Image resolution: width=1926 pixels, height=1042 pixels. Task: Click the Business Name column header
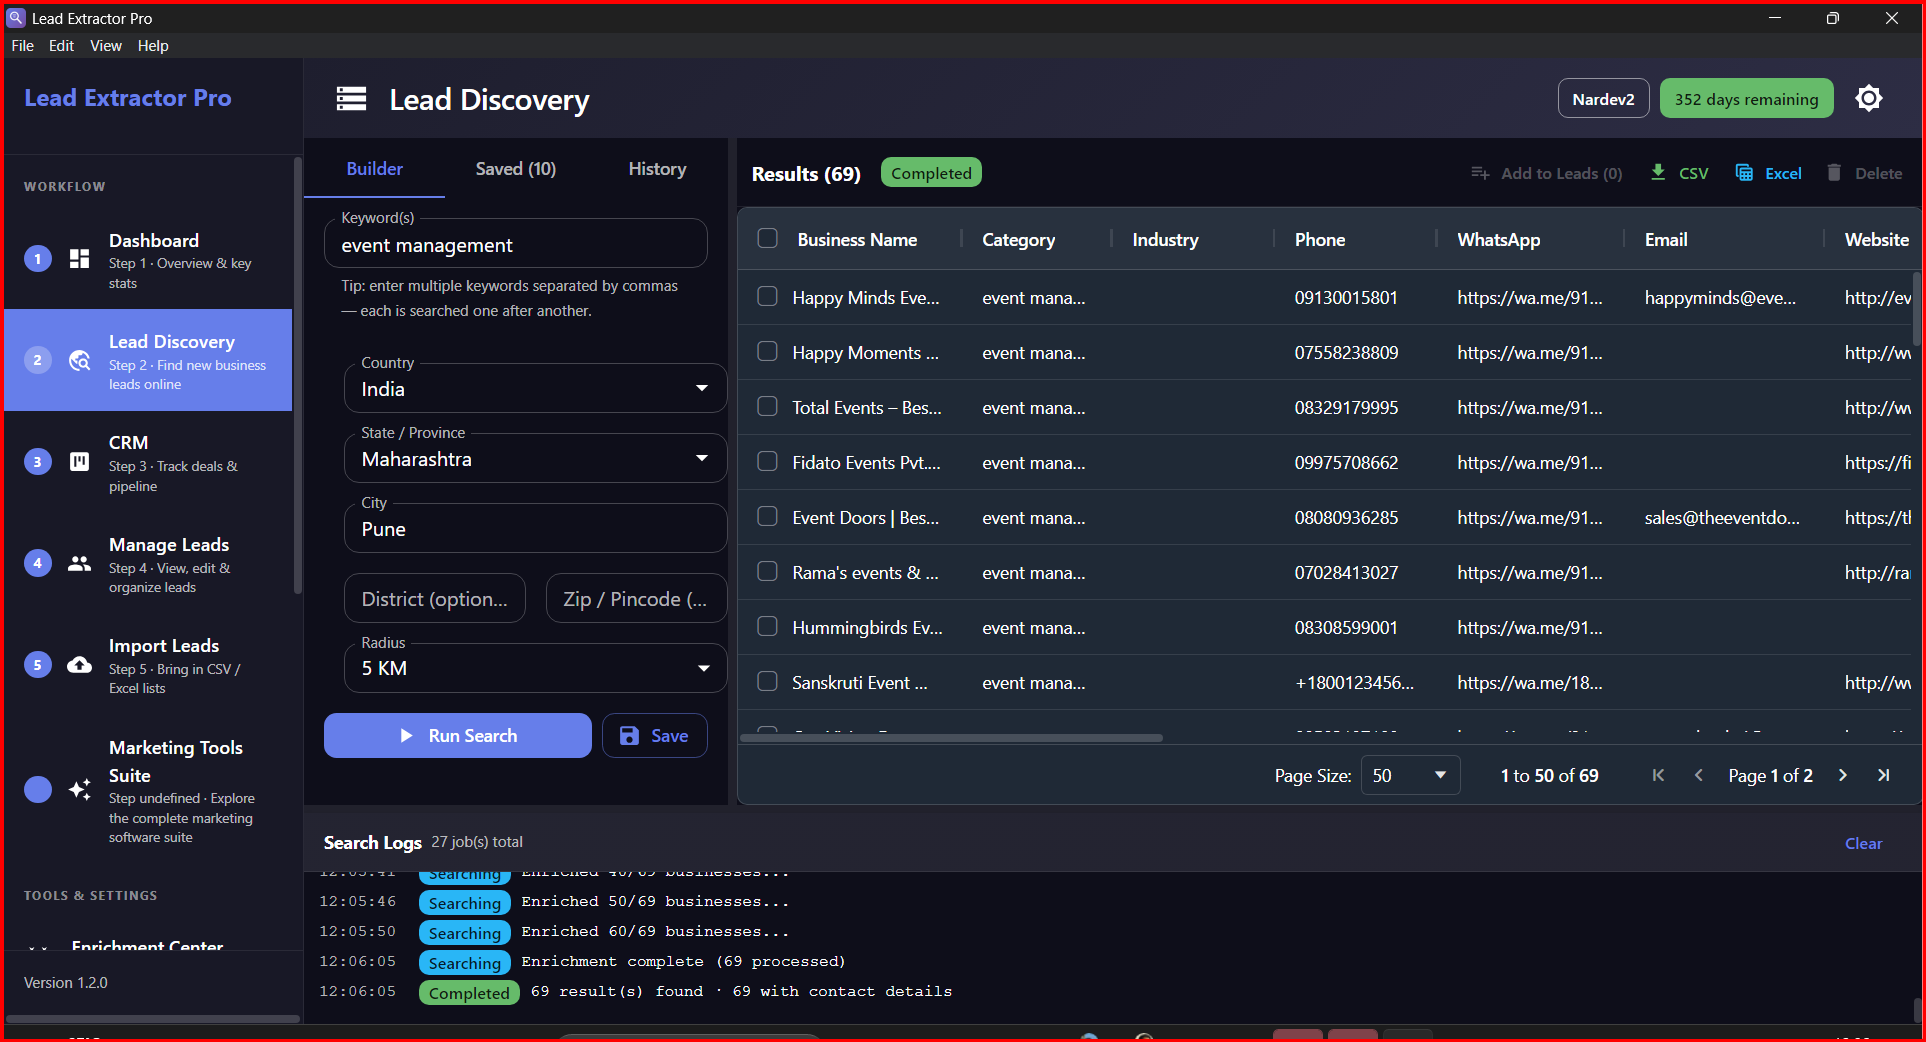click(857, 239)
